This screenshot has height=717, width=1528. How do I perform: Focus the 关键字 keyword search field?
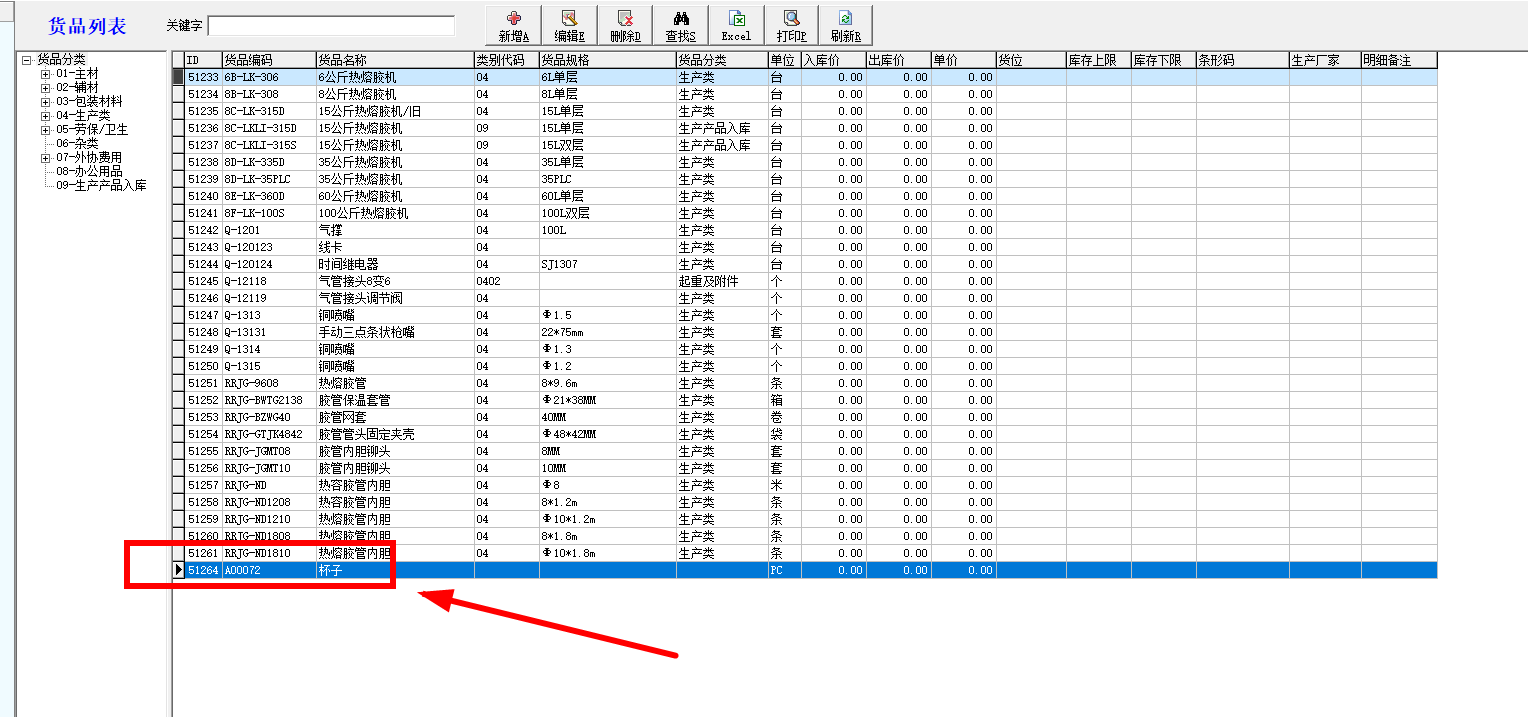tap(331, 26)
